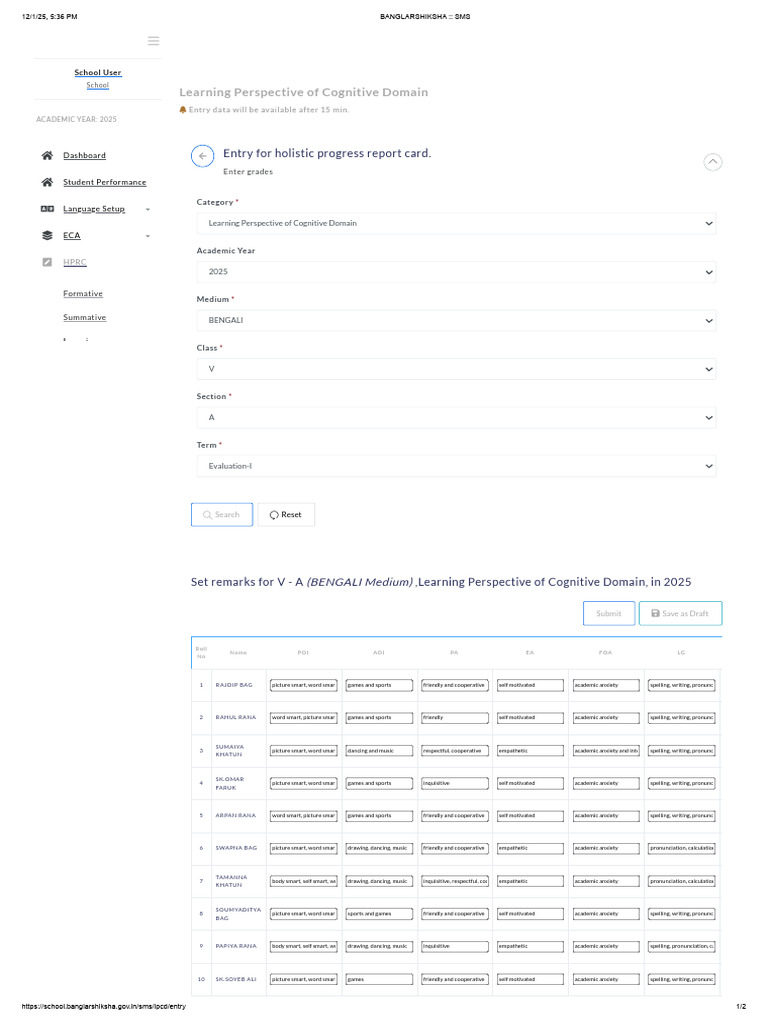Click the page URL in the footer
The height and width of the screenshot is (1024, 768).
click(x=103, y=1006)
